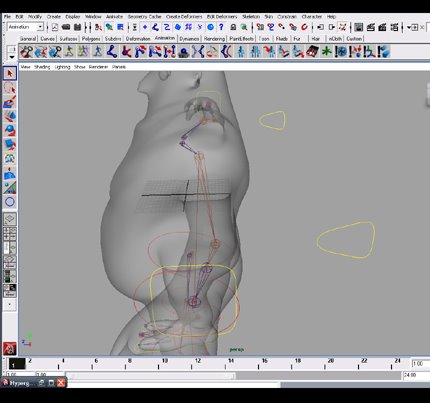Select the arrow Select tool in toolbox
The image size is (430, 403).
[10, 73]
